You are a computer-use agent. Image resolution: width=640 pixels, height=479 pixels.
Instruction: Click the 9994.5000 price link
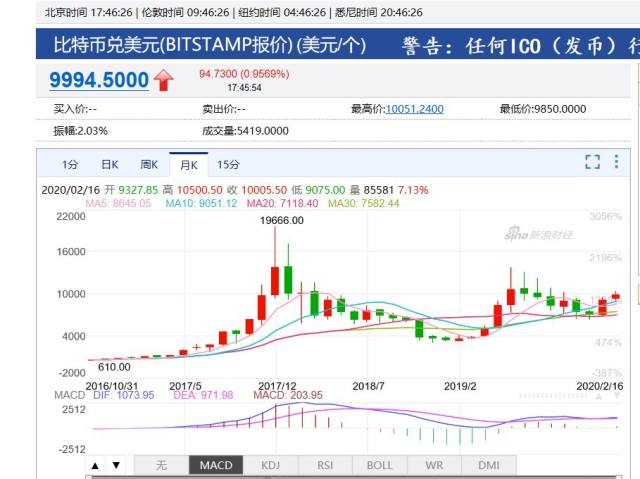coord(99,80)
